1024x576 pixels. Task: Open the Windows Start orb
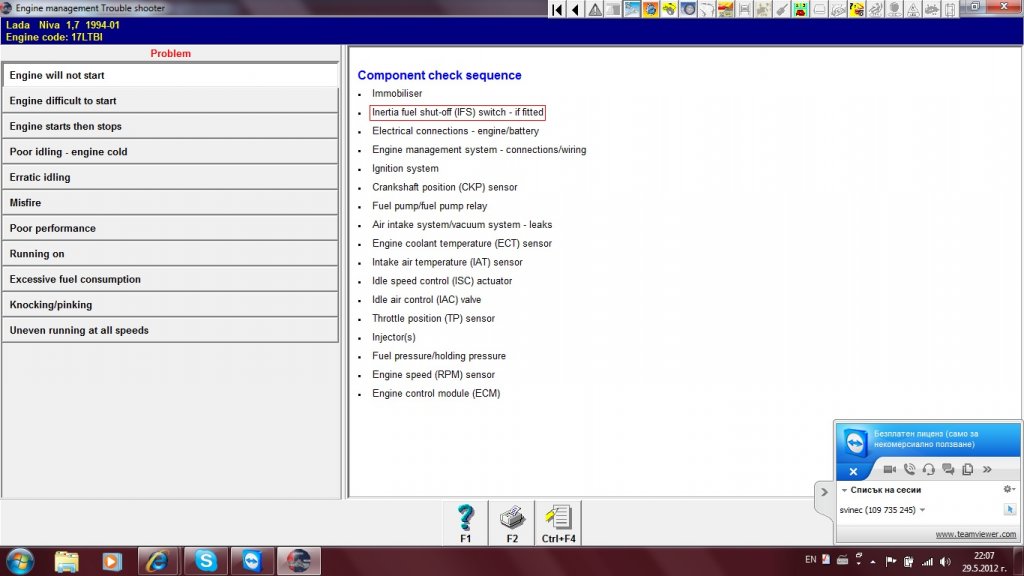(20, 561)
